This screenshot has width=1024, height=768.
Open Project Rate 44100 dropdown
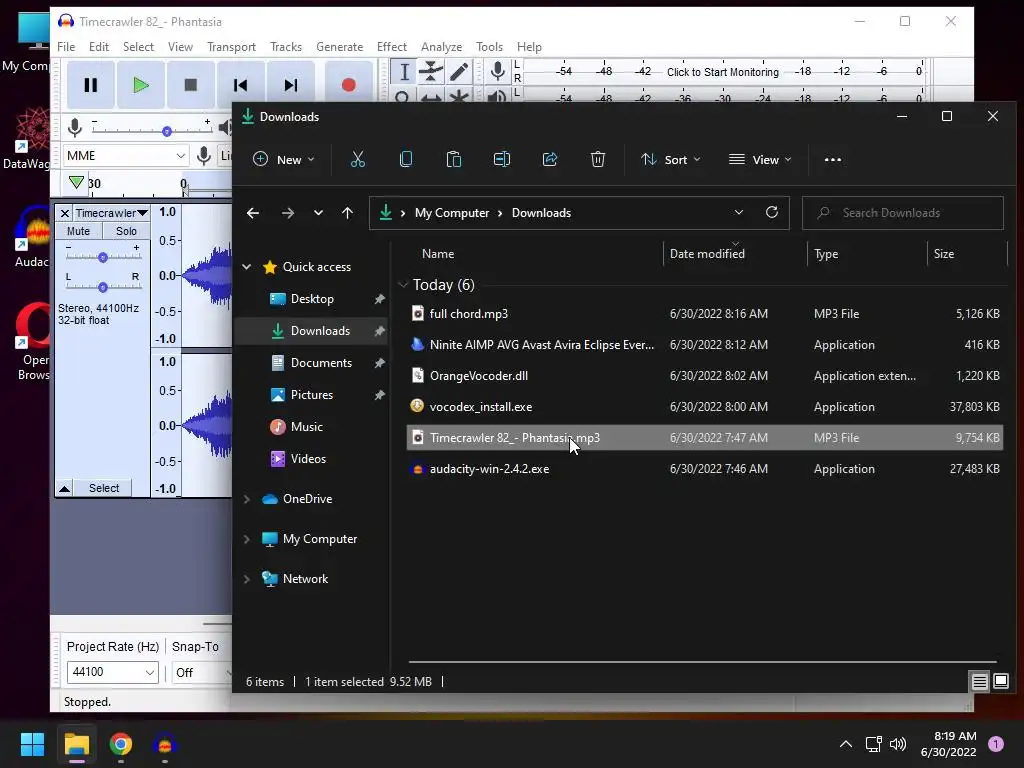coord(112,672)
